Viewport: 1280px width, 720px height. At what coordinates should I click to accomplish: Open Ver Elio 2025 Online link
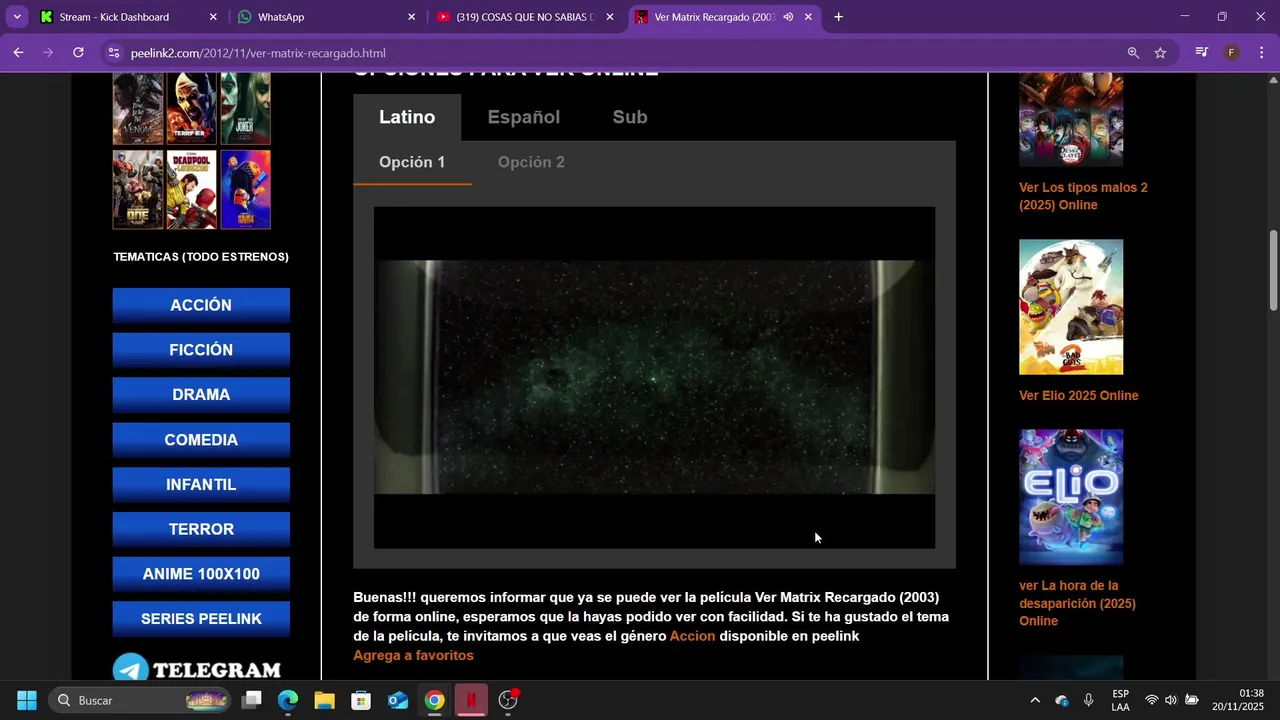(x=1078, y=395)
